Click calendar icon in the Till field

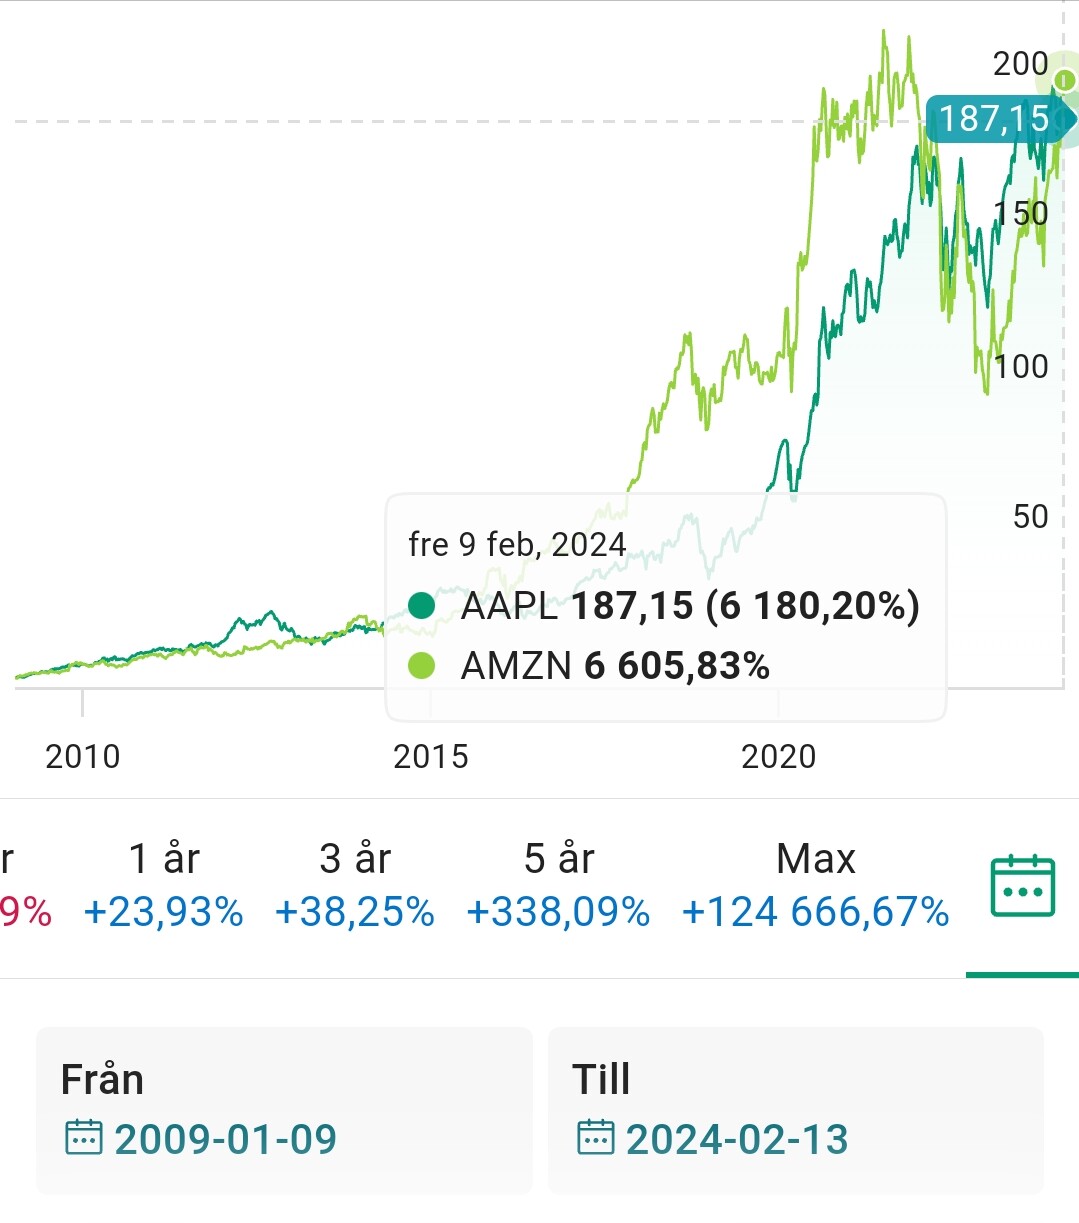coord(595,1138)
